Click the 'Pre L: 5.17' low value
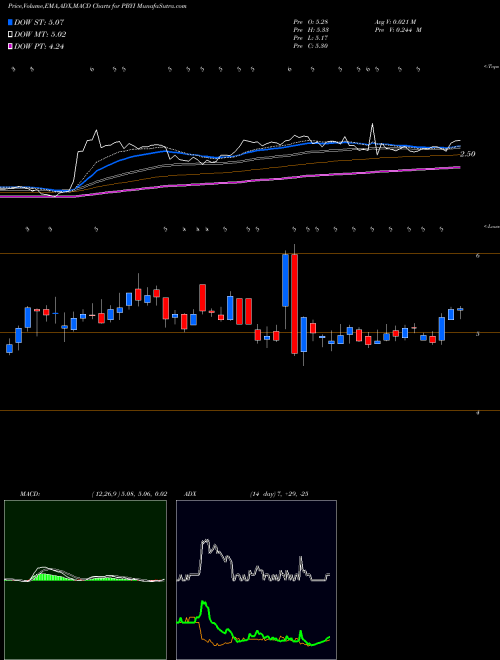 click(x=311, y=38)
